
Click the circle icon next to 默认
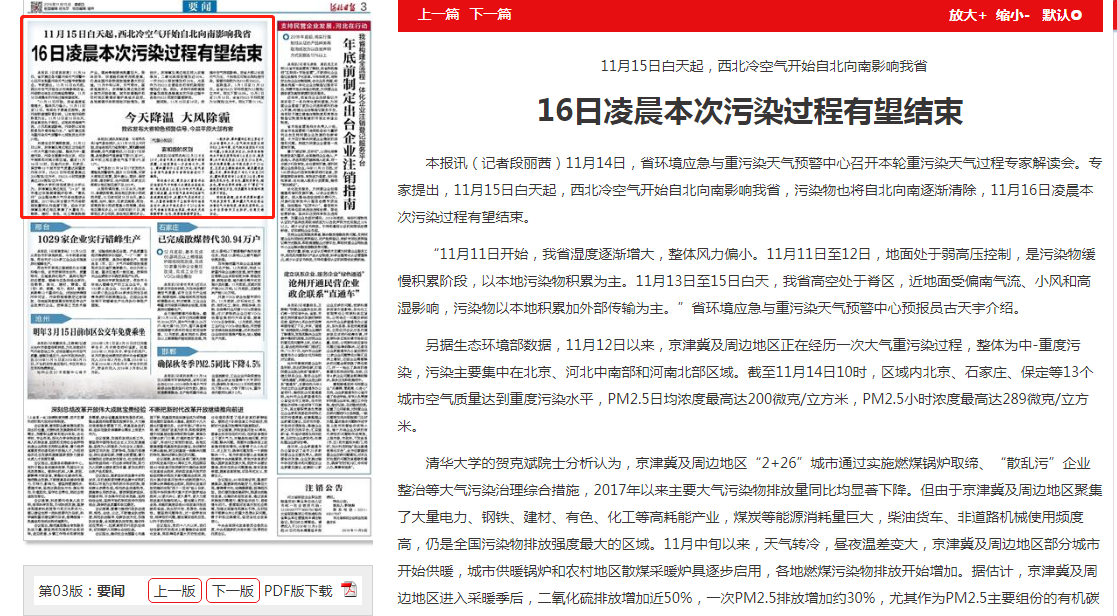[1076, 15]
